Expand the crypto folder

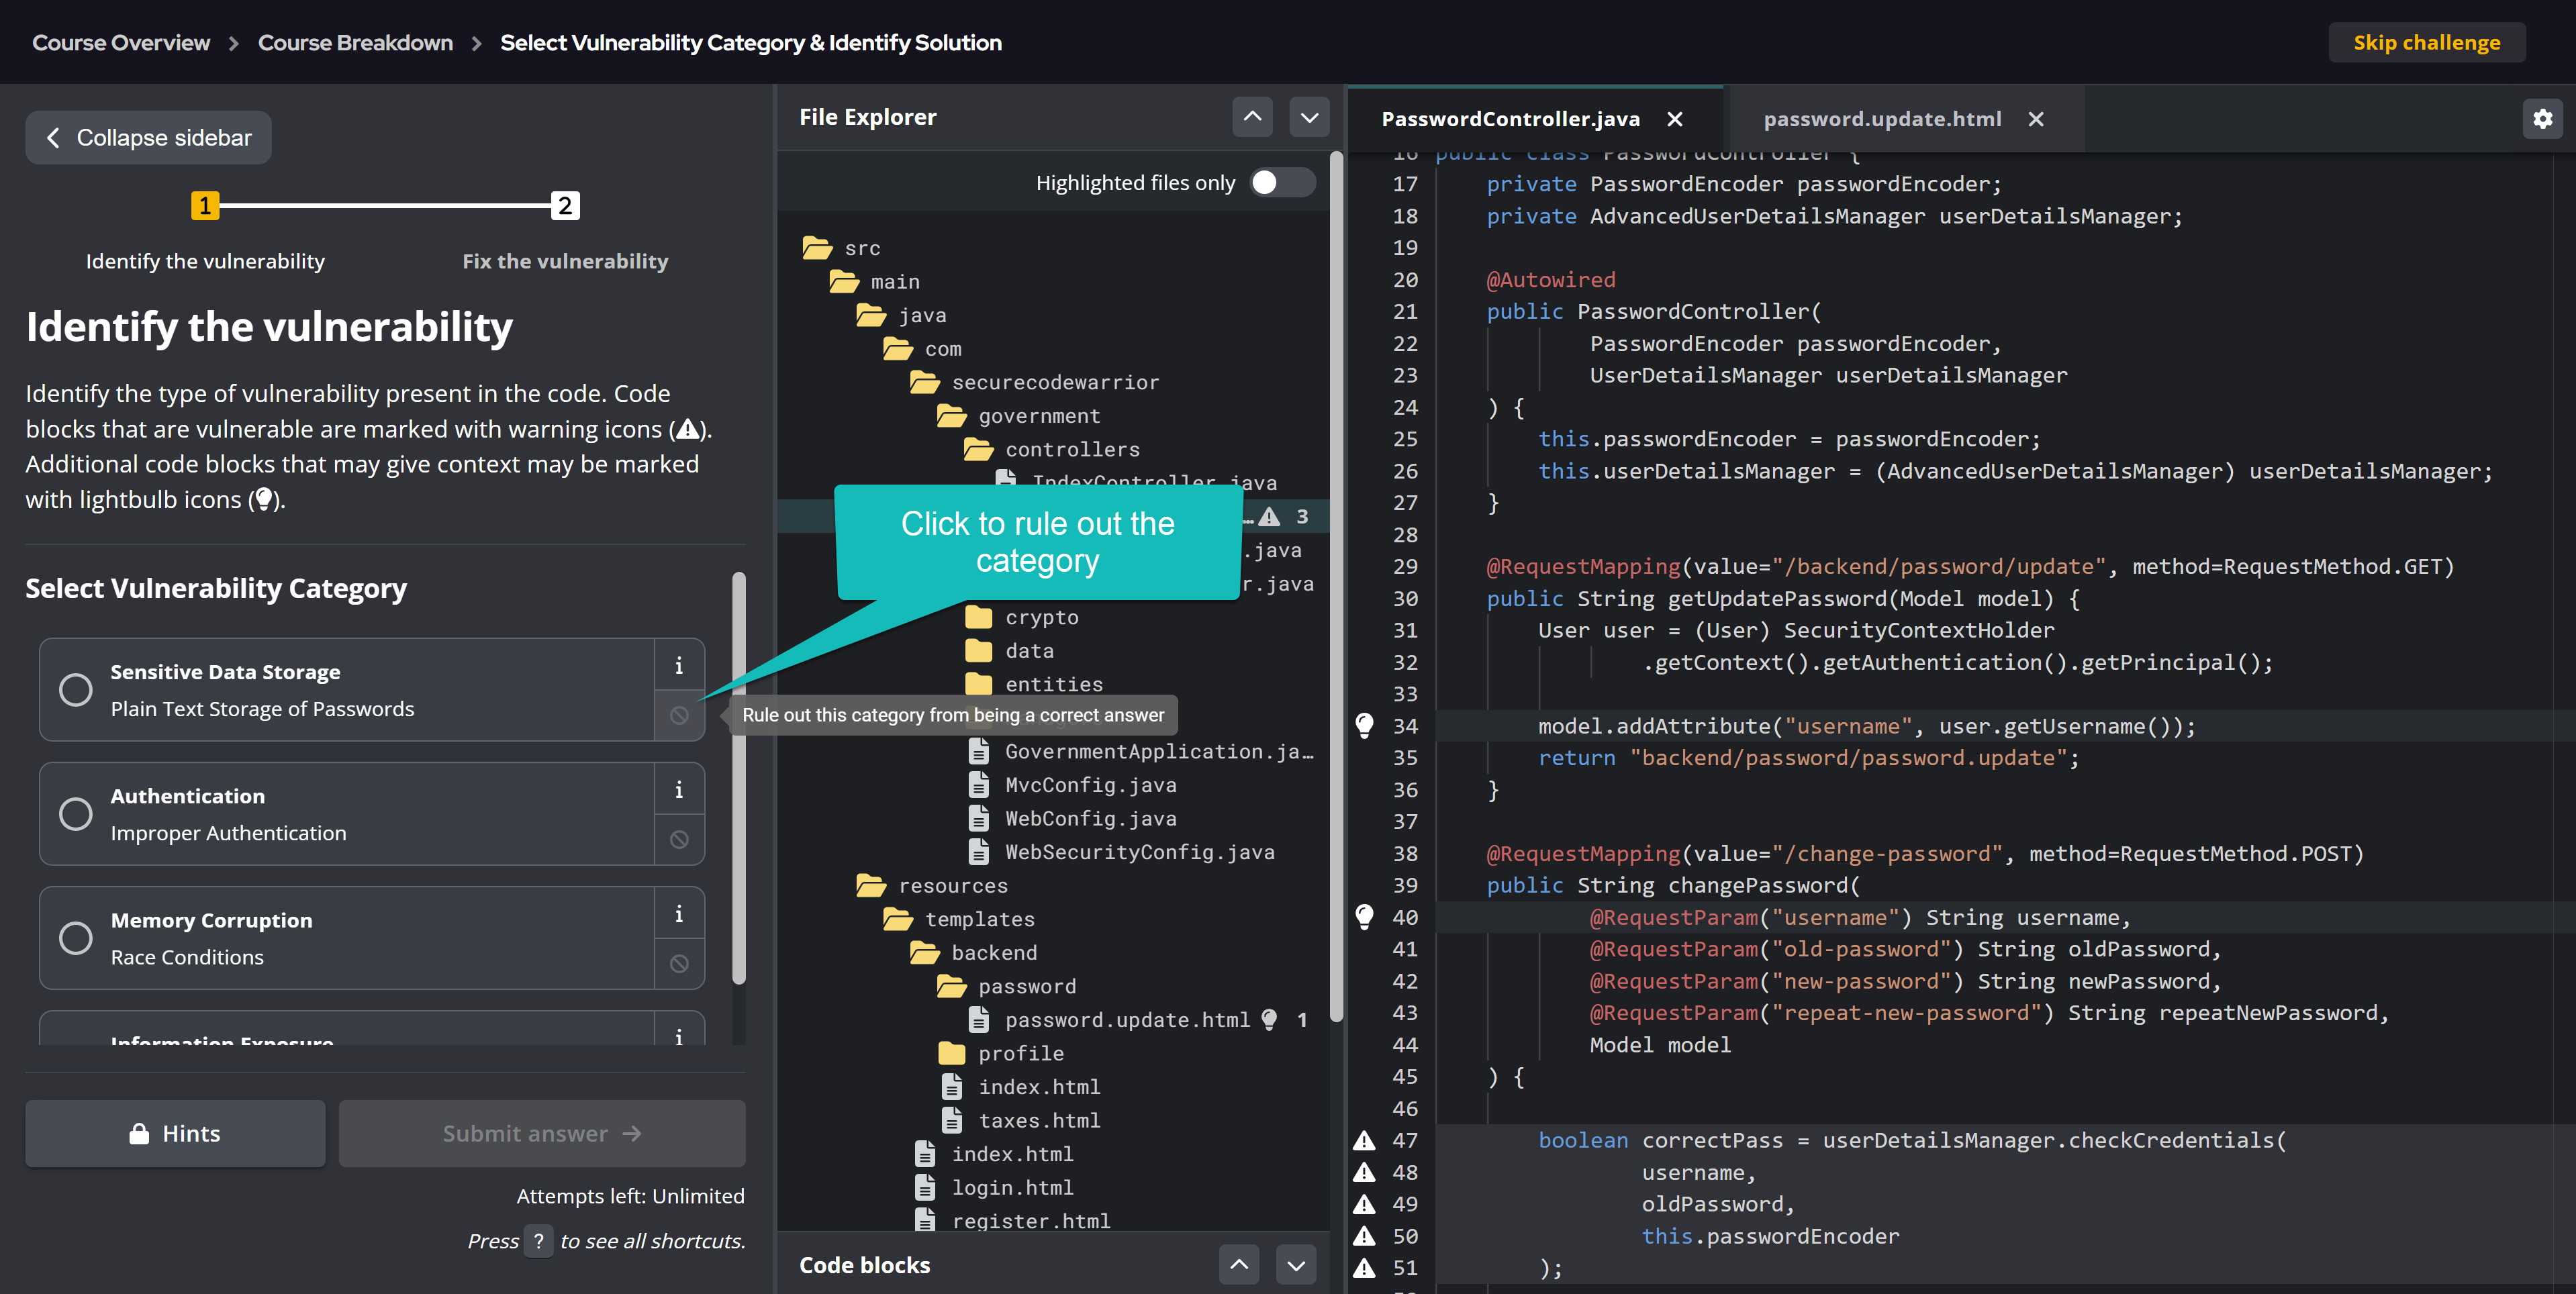click(1021, 617)
